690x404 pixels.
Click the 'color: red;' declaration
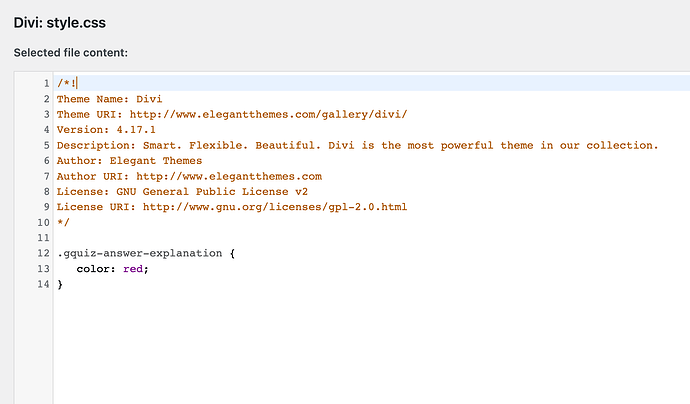click(113, 268)
